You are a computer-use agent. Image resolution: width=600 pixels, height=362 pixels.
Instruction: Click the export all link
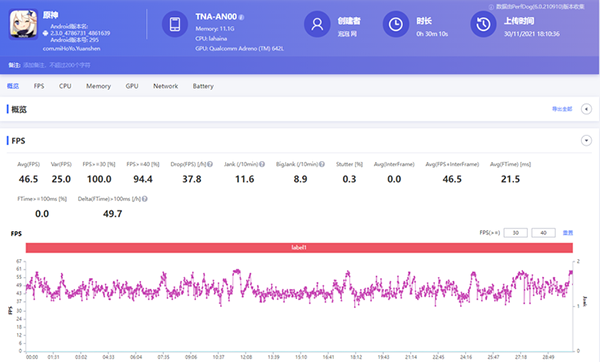562,109
